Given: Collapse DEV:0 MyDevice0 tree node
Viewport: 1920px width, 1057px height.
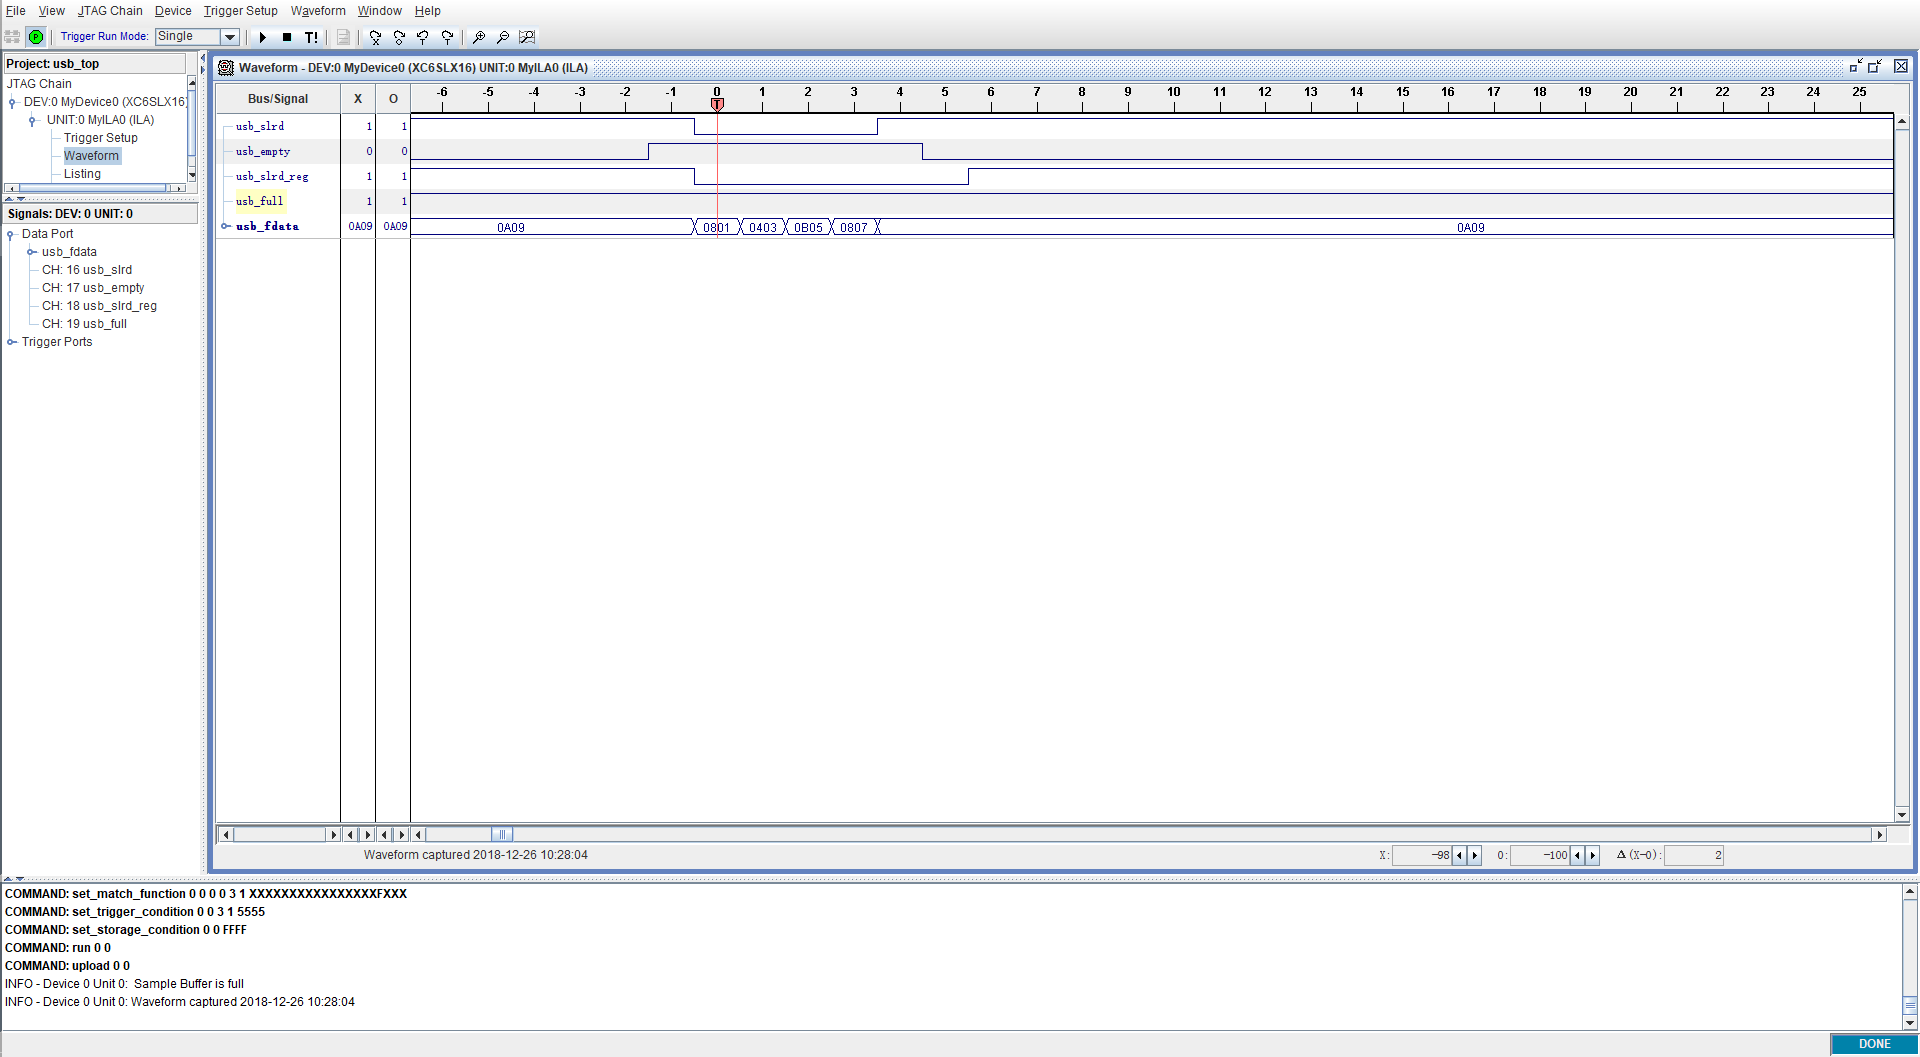Looking at the screenshot, I should 12,102.
